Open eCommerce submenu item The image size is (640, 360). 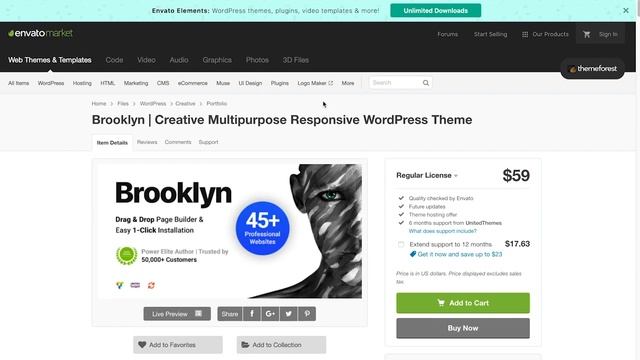point(193,83)
